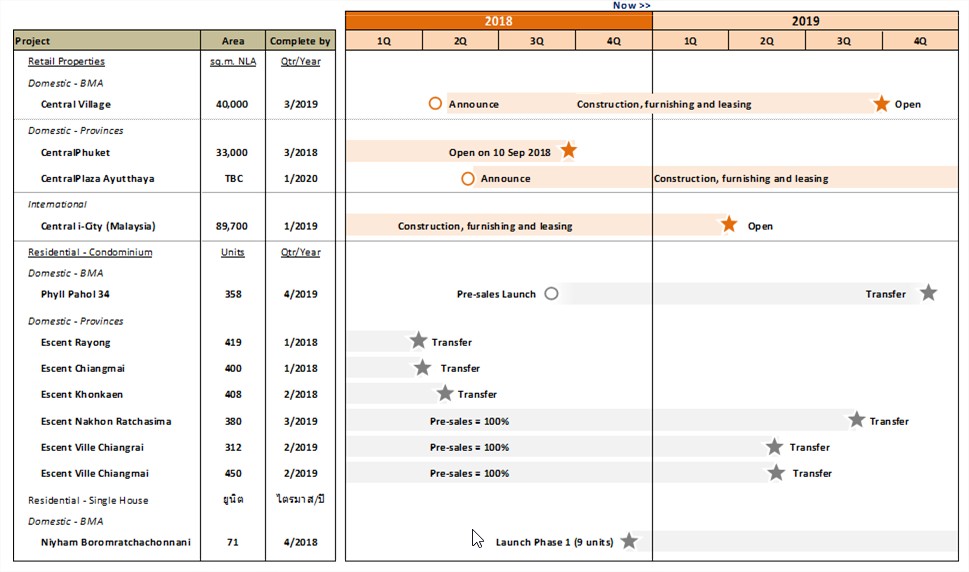This screenshot has height=572, width=969.
Task: Click the grey Transfer star for Phyll Pahol 34
Action: 928,292
